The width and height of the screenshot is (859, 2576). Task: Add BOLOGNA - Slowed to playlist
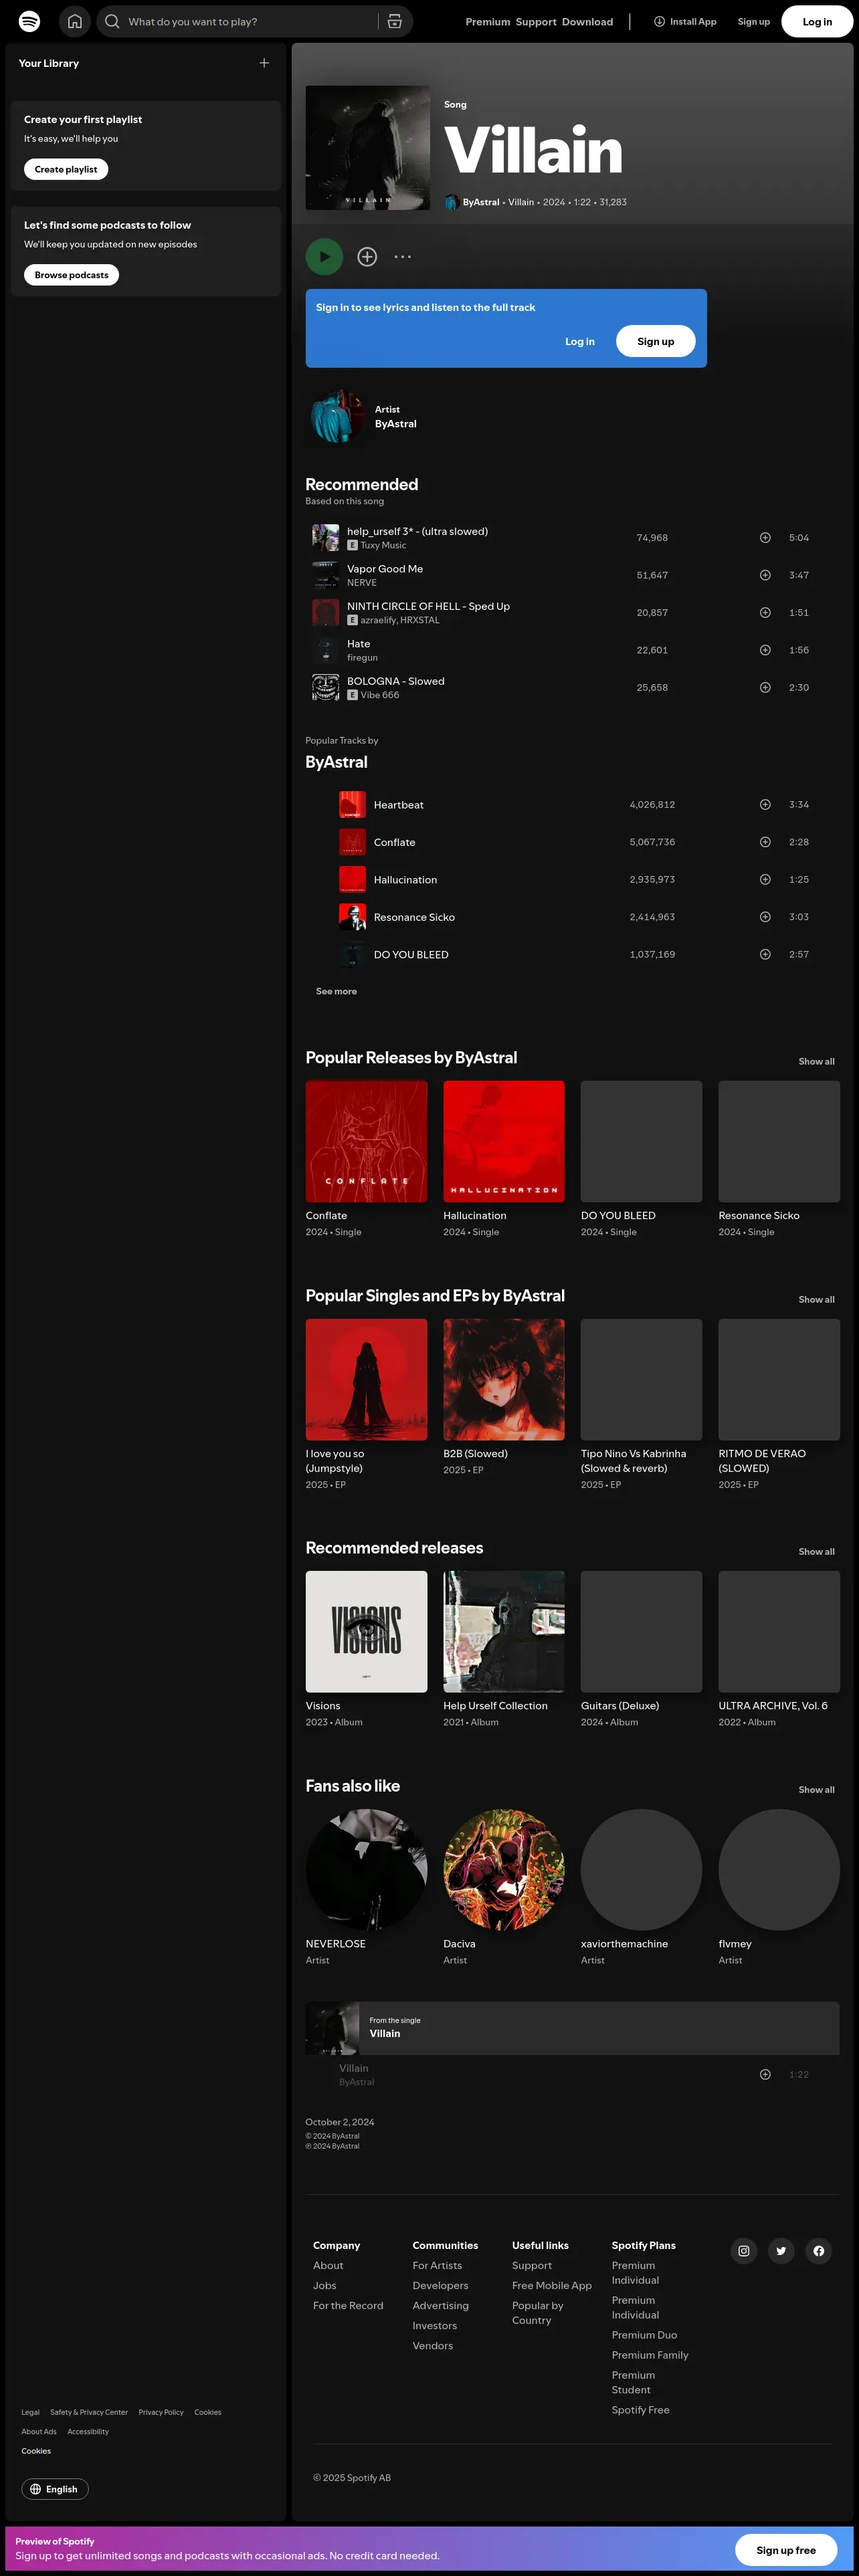point(765,688)
